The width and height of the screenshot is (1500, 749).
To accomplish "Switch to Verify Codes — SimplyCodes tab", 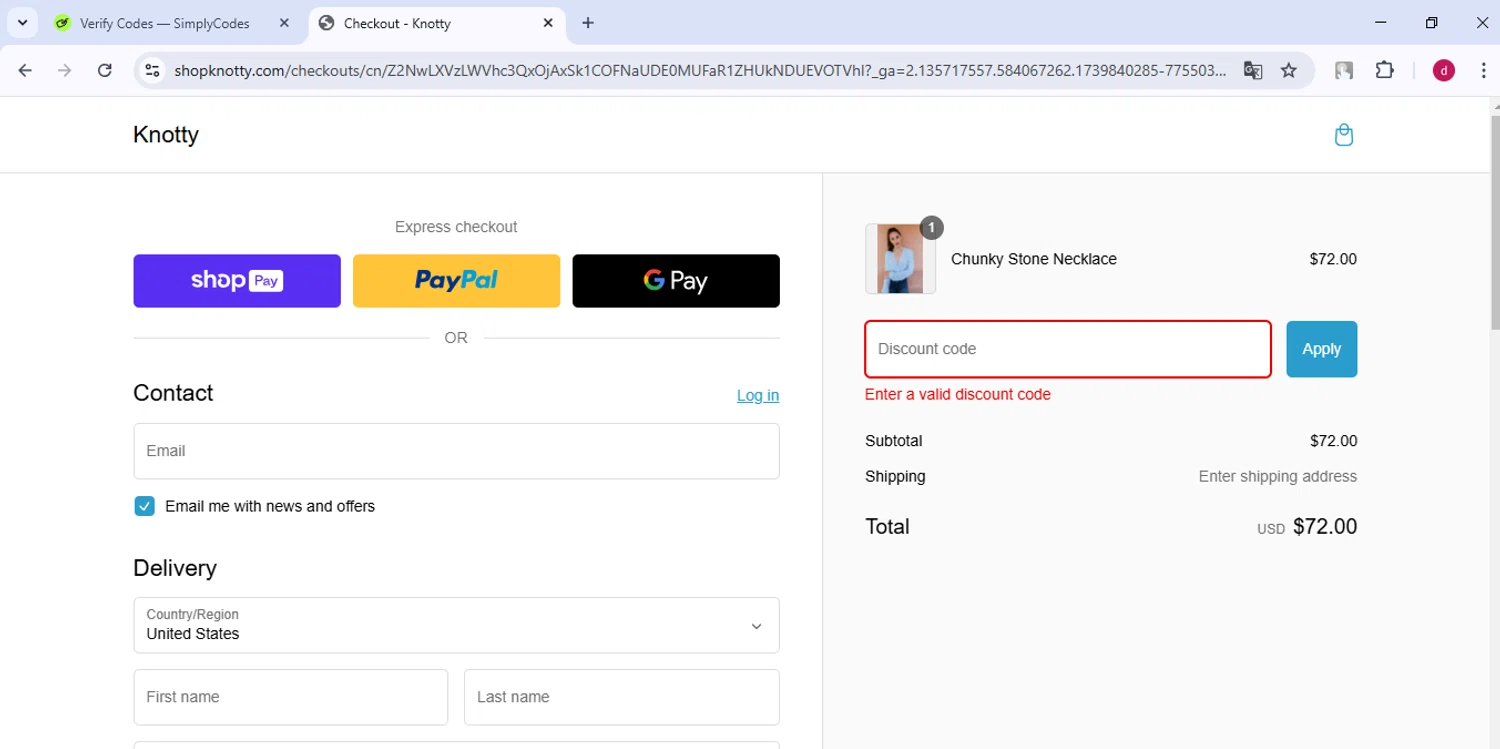I will point(165,23).
